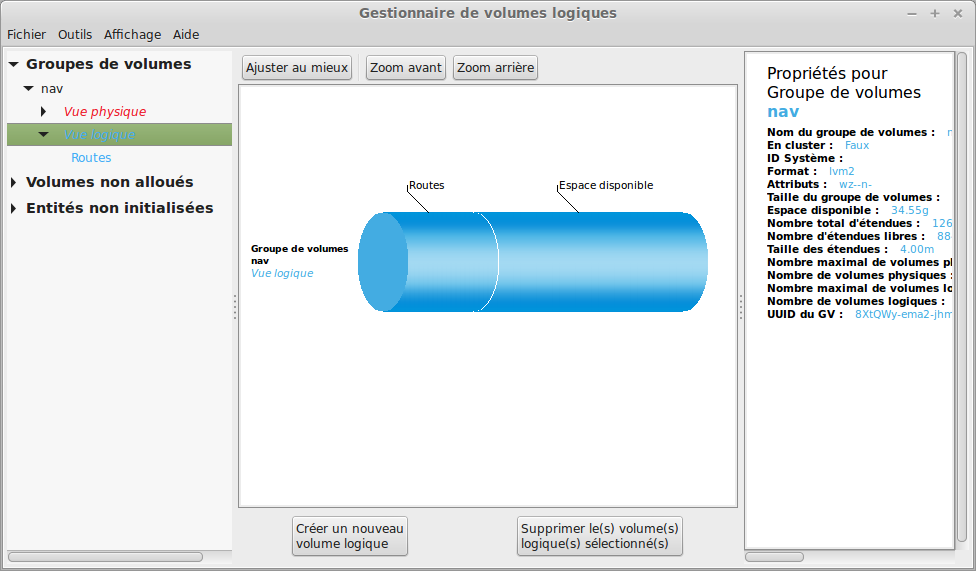Click the wz--n- attributes value
This screenshot has height=571, width=976.
[855, 184]
